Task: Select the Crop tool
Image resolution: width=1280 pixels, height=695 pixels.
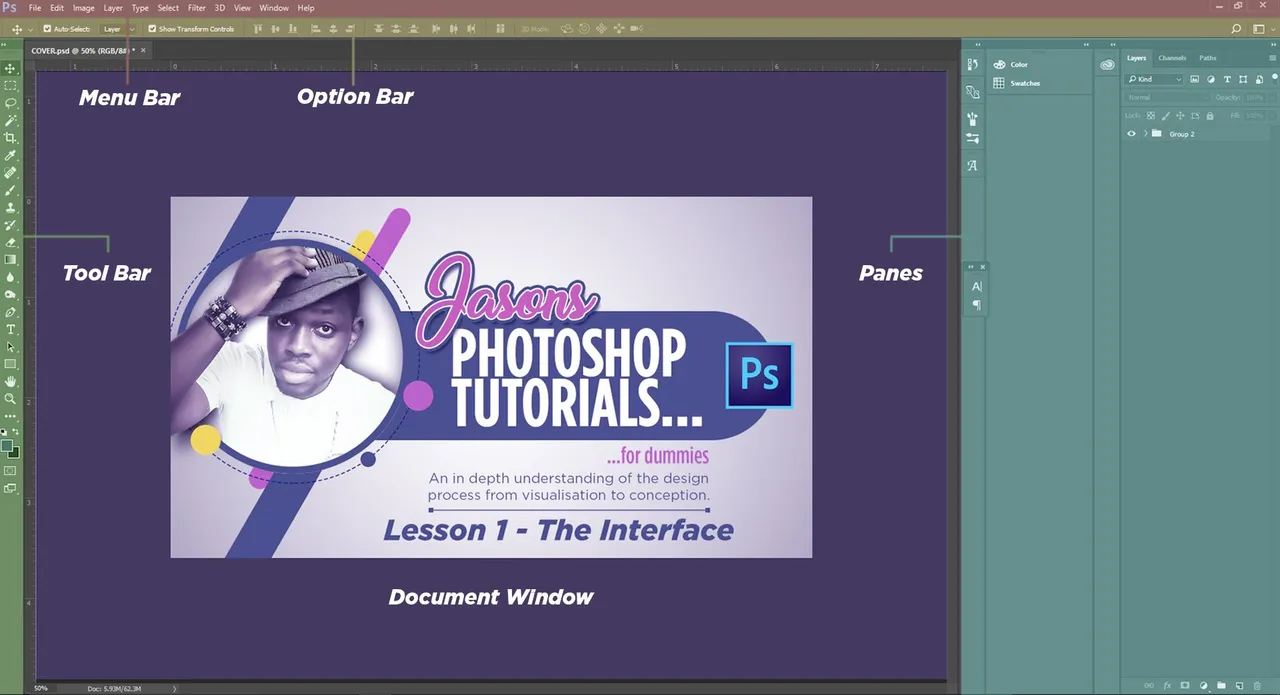Action: click(x=11, y=138)
